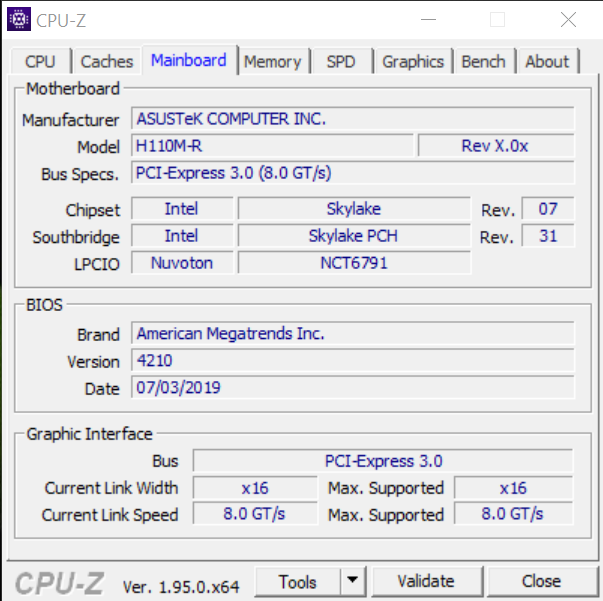This screenshot has height=601, width=603.
Task: Click the Tools button
Action: (298, 581)
